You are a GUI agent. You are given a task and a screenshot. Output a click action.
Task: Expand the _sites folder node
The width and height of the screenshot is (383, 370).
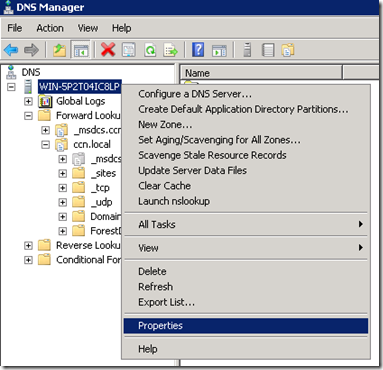(62, 173)
